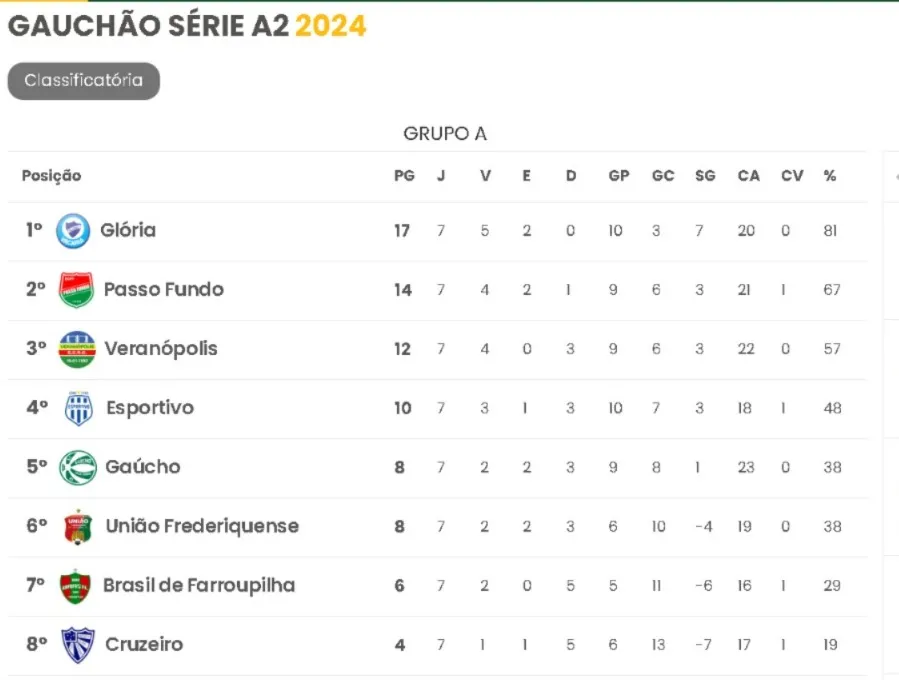Click the GP column header
Screen dimensions: 899x680
pos(619,176)
